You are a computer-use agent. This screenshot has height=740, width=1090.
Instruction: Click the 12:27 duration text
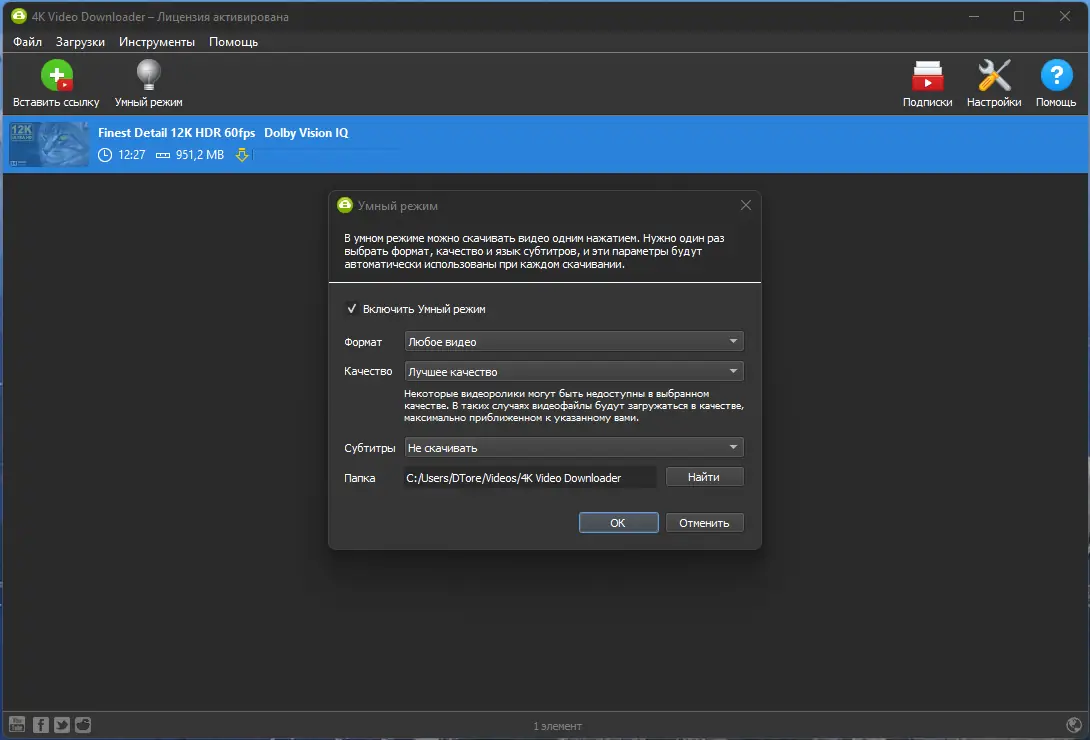click(131, 155)
